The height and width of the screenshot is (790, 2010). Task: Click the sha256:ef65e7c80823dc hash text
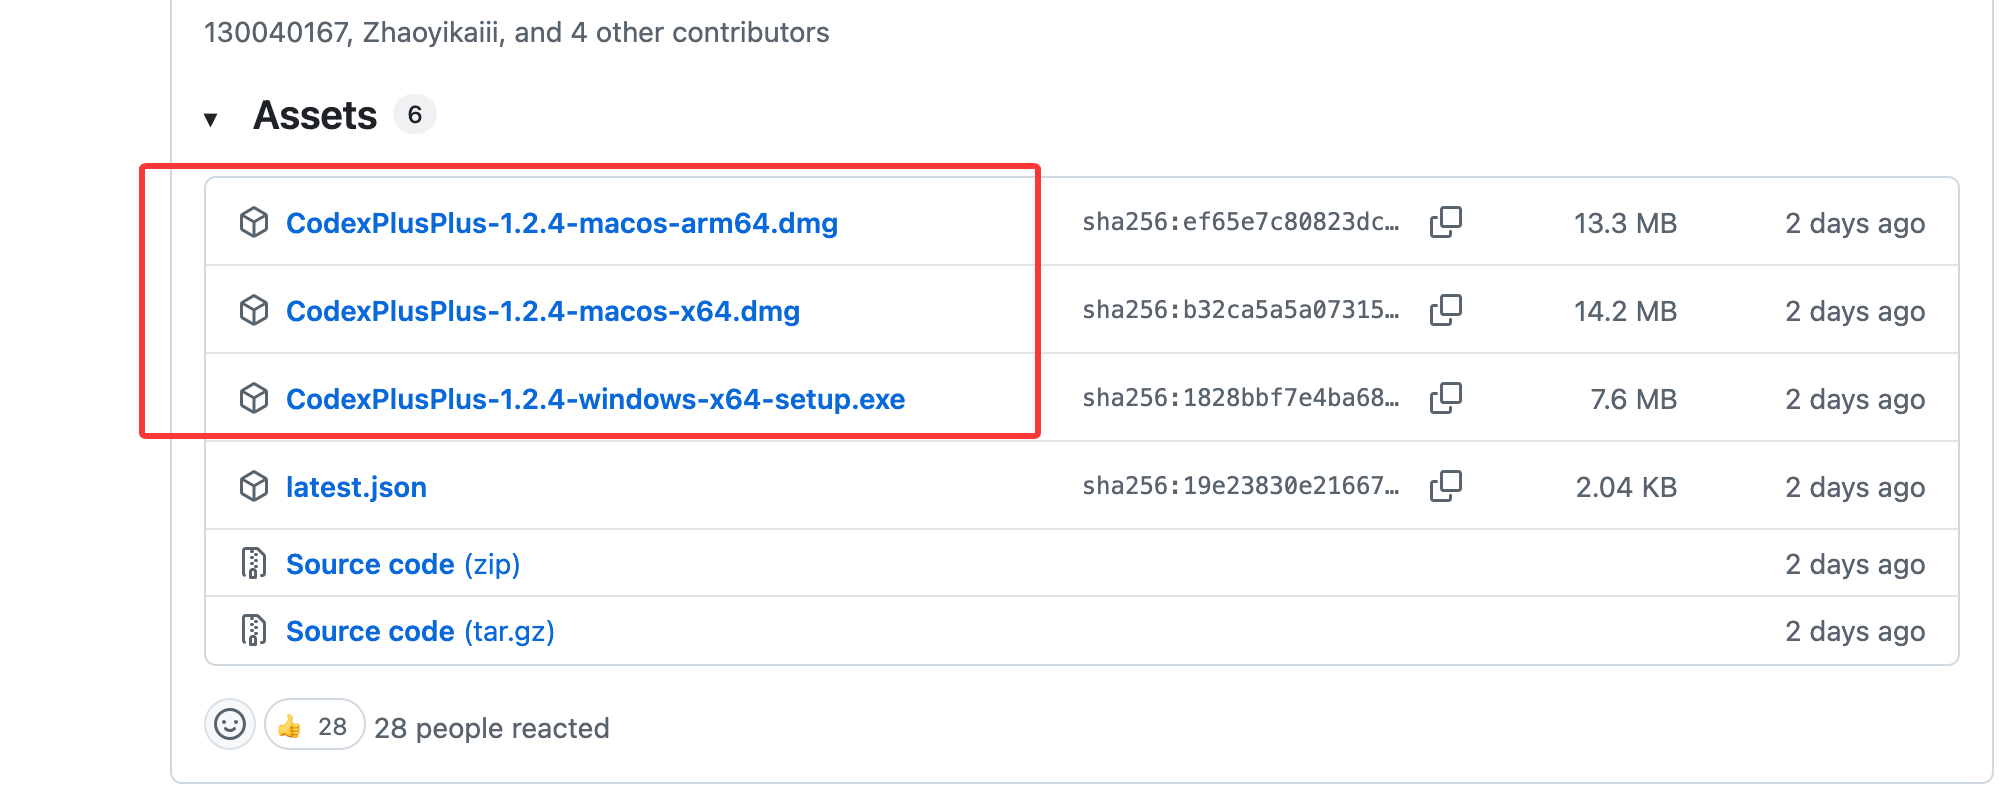1240,222
